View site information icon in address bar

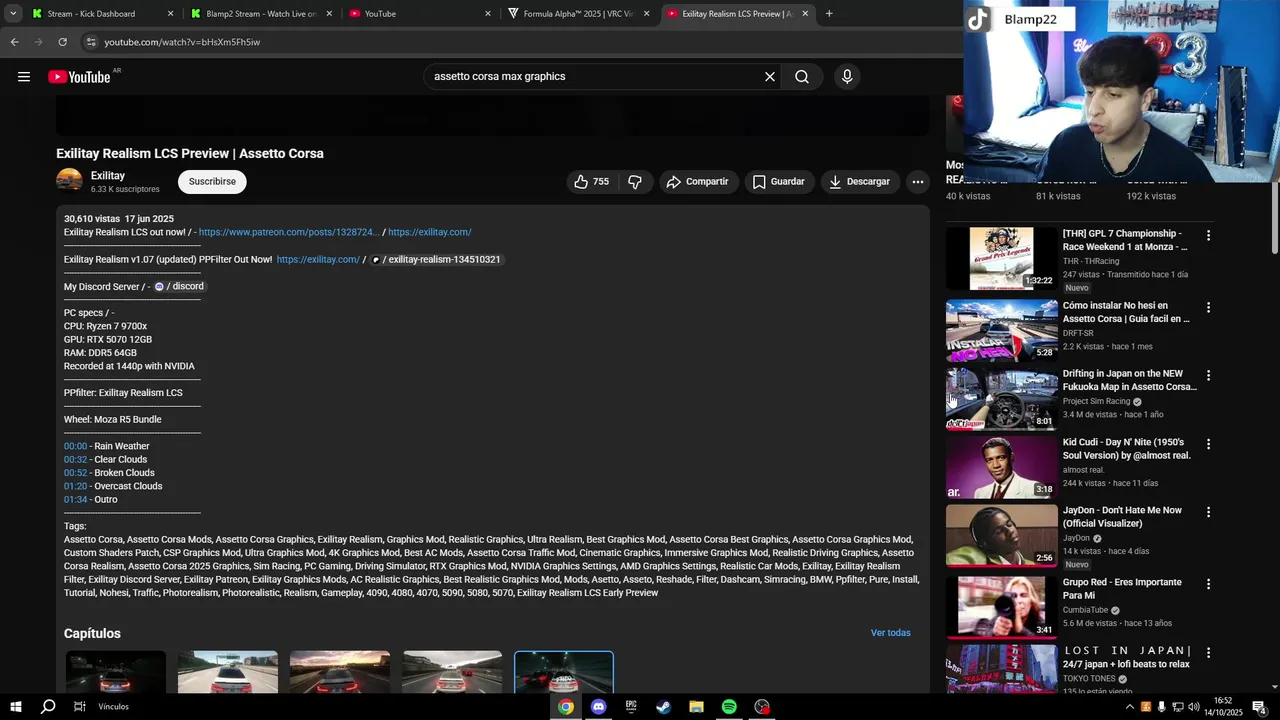(91, 42)
